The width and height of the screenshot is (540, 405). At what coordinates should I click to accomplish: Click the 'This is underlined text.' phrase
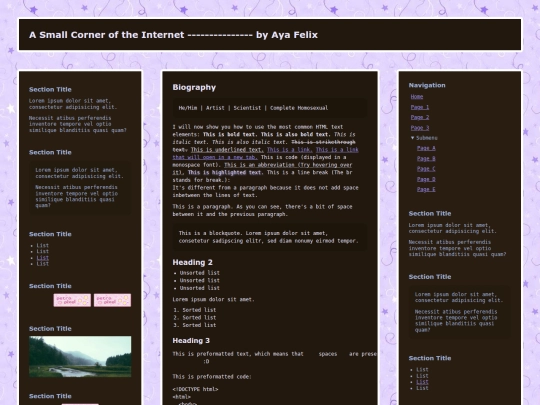point(227,149)
